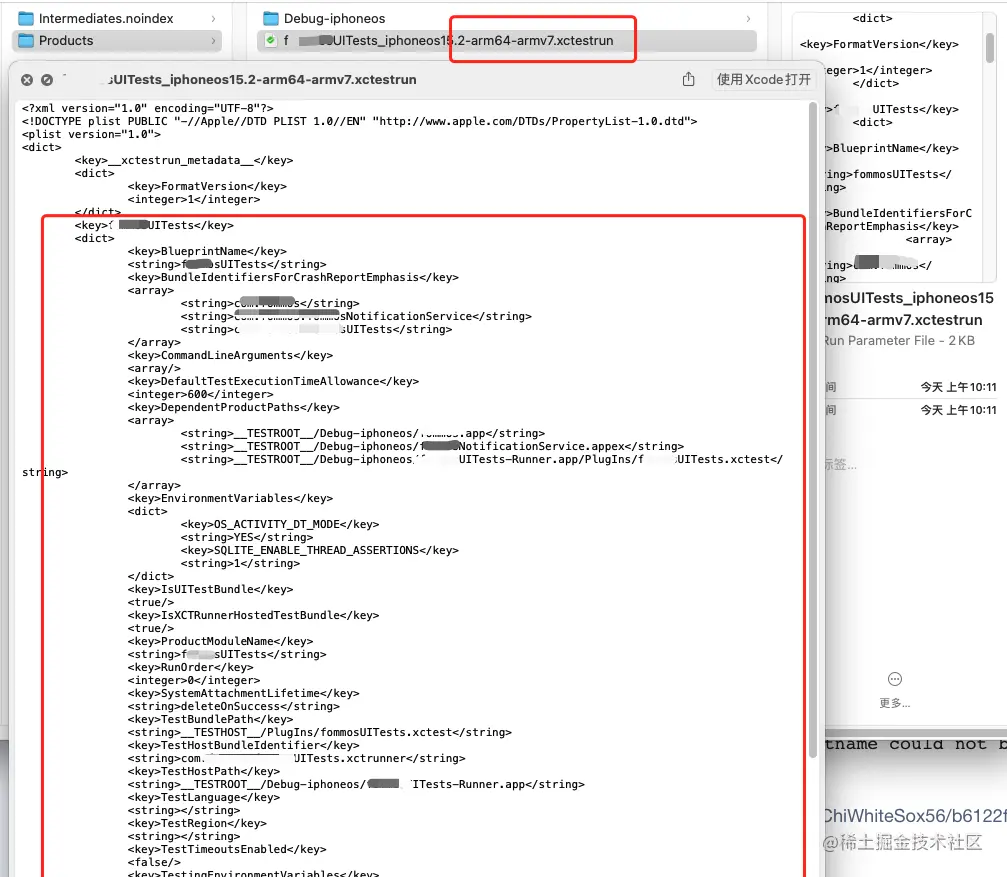Click EnvironmentVariables key line
This screenshot has width=1007, height=877.
coord(230,498)
